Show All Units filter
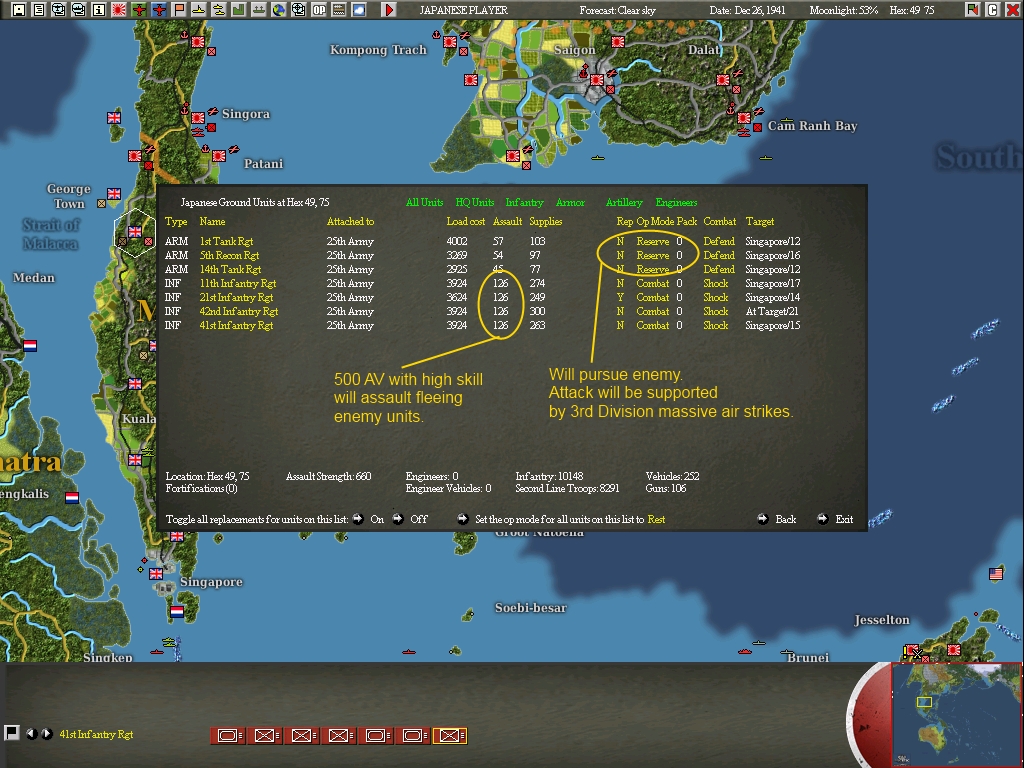Image resolution: width=1024 pixels, height=768 pixels. click(x=424, y=202)
